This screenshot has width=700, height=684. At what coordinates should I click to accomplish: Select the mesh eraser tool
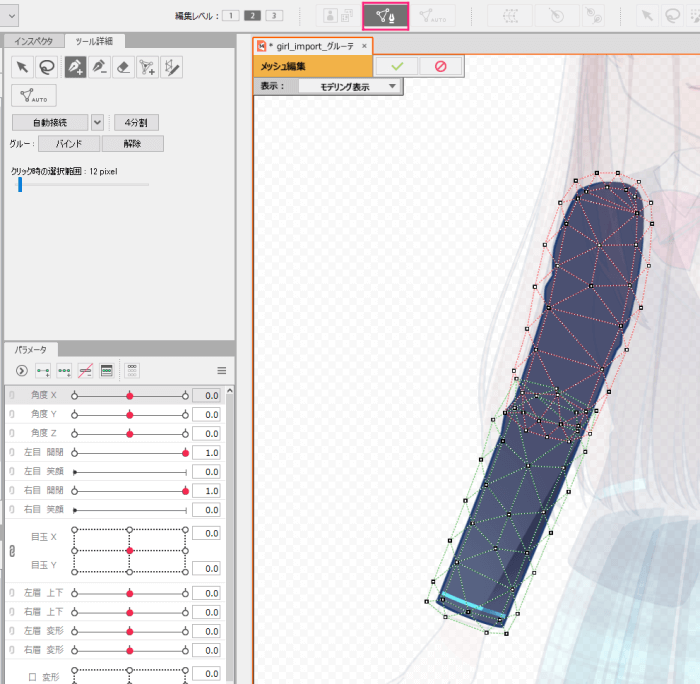point(122,66)
